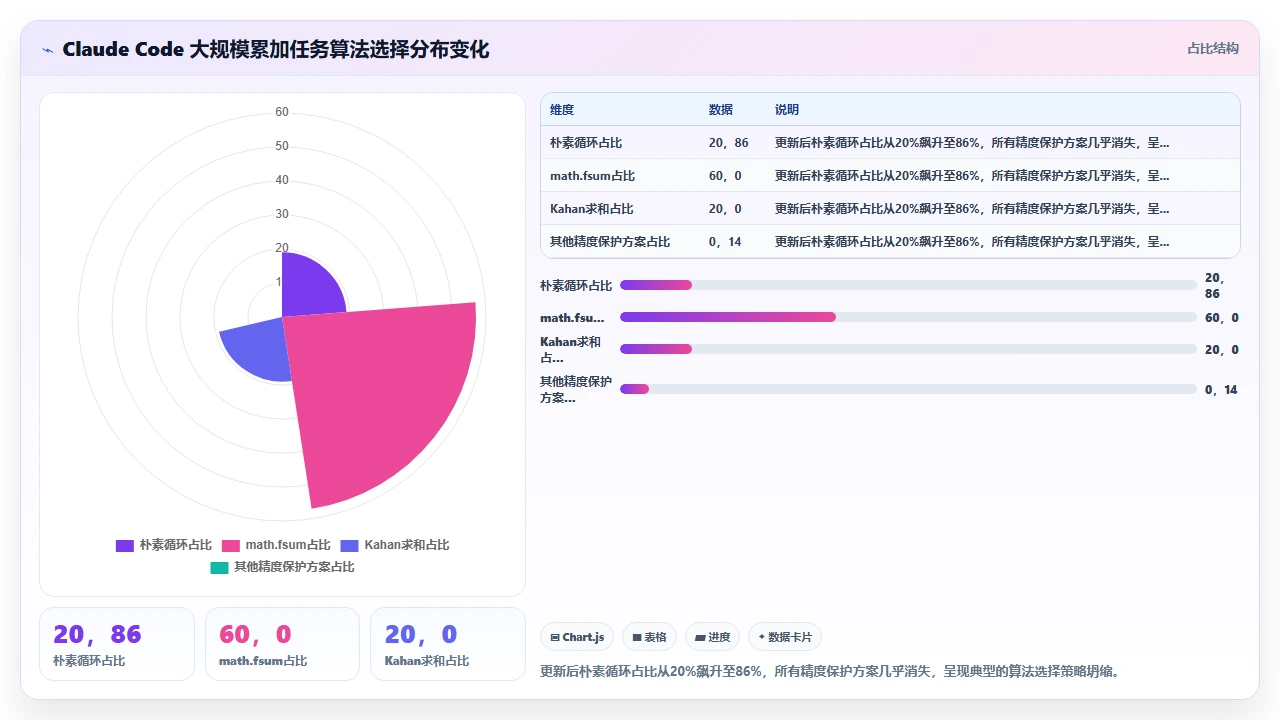The width and height of the screenshot is (1280, 720).
Task: Click the radial axis label 60
Action: tap(282, 112)
